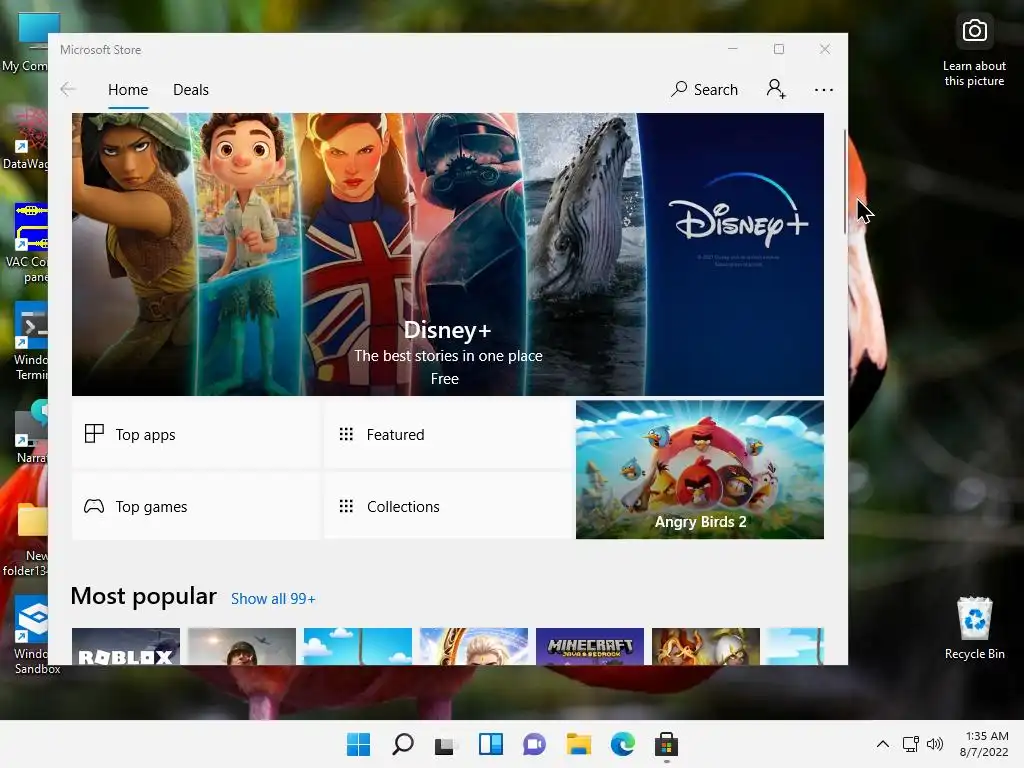Open File Explorer from the taskbar
This screenshot has width=1024, height=768.
[579, 744]
